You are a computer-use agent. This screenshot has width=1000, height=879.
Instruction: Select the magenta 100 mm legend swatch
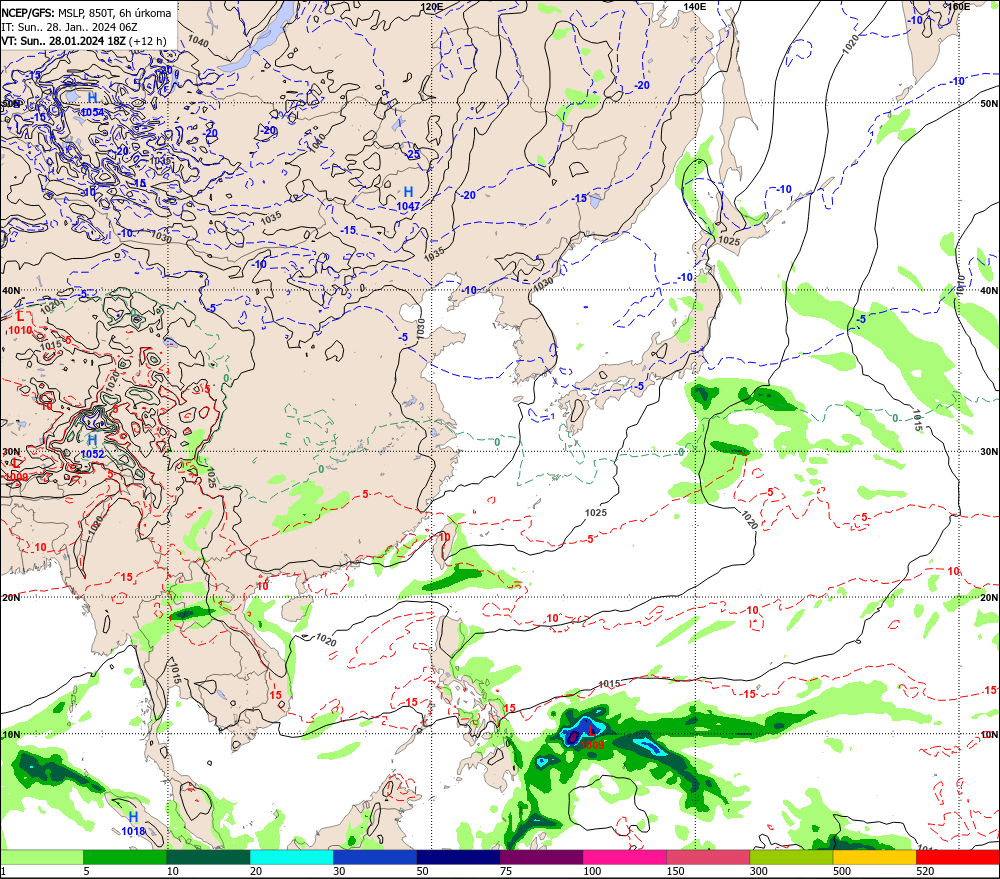(625, 857)
